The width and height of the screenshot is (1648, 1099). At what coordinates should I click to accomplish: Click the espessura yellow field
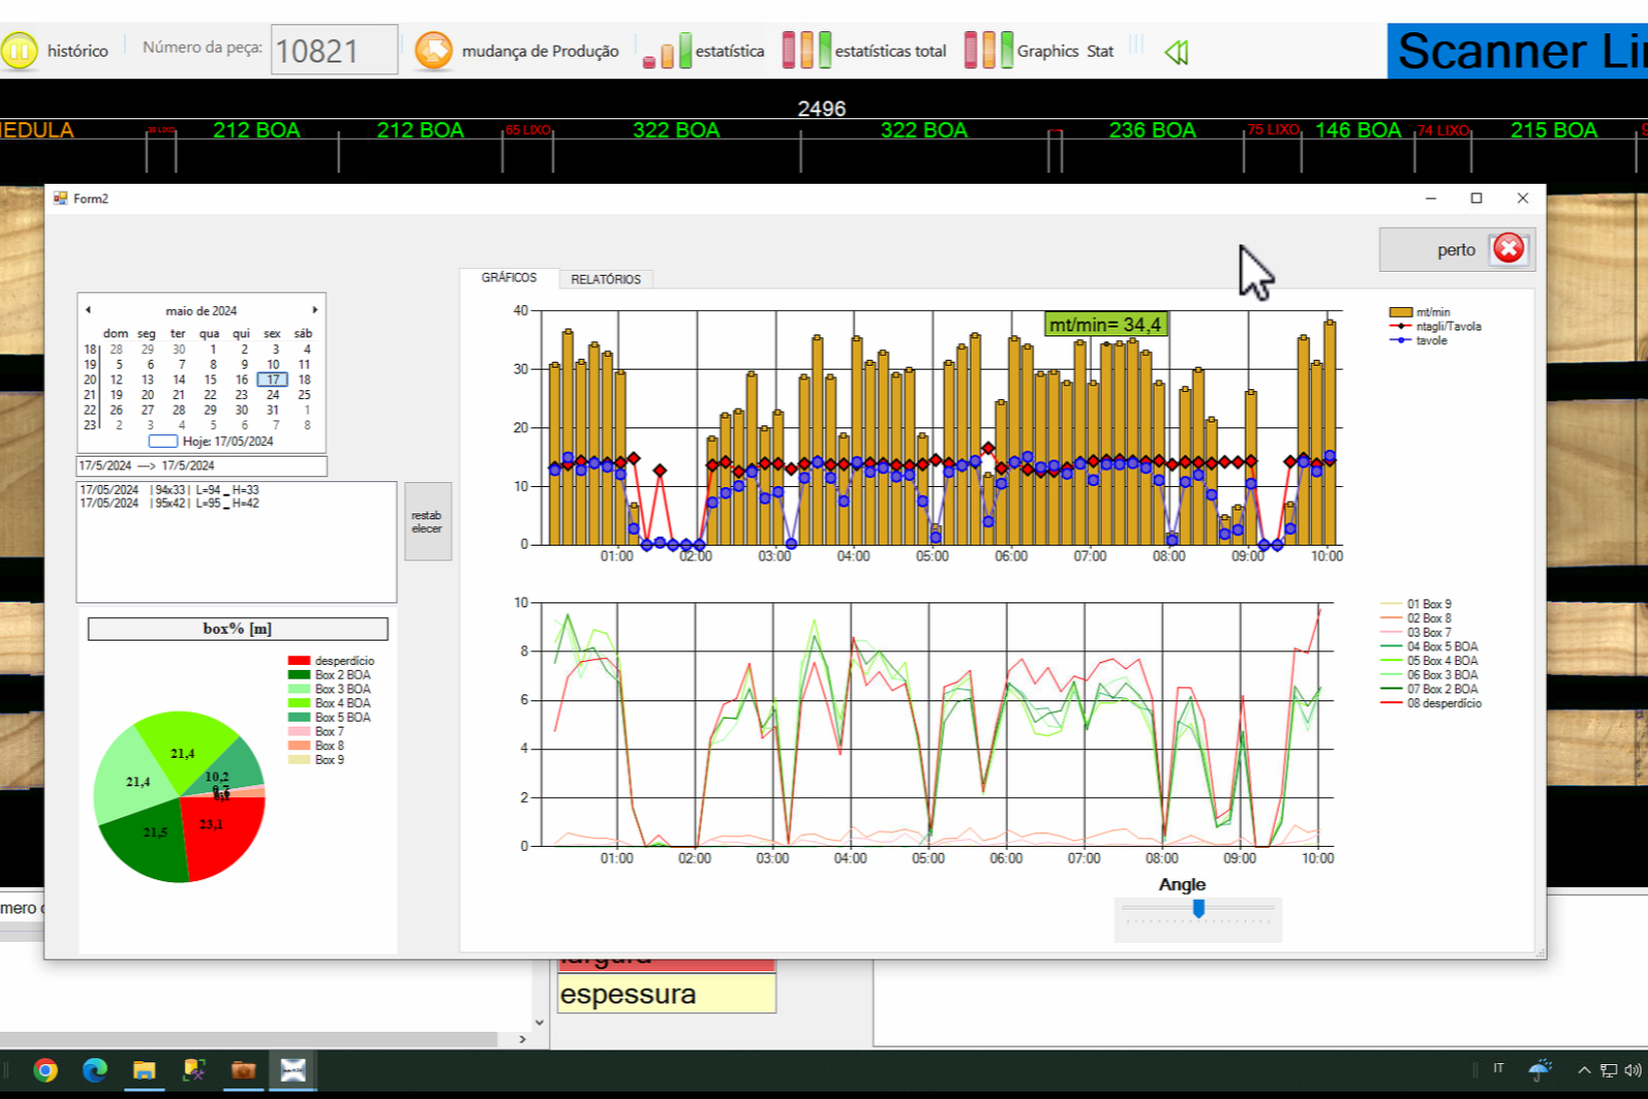[666, 994]
